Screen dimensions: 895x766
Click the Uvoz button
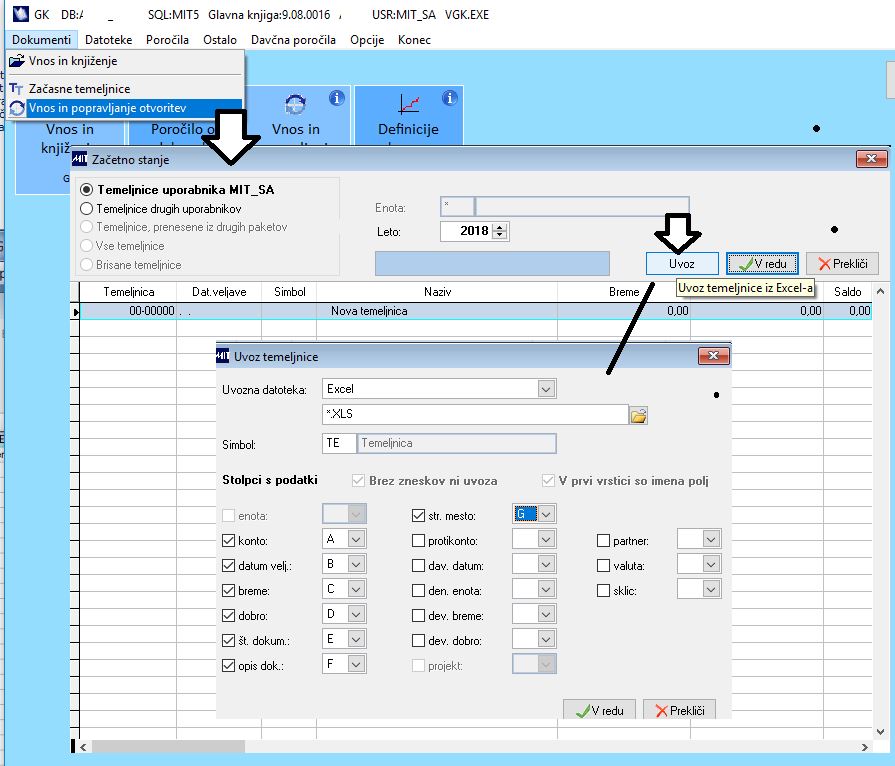[682, 264]
